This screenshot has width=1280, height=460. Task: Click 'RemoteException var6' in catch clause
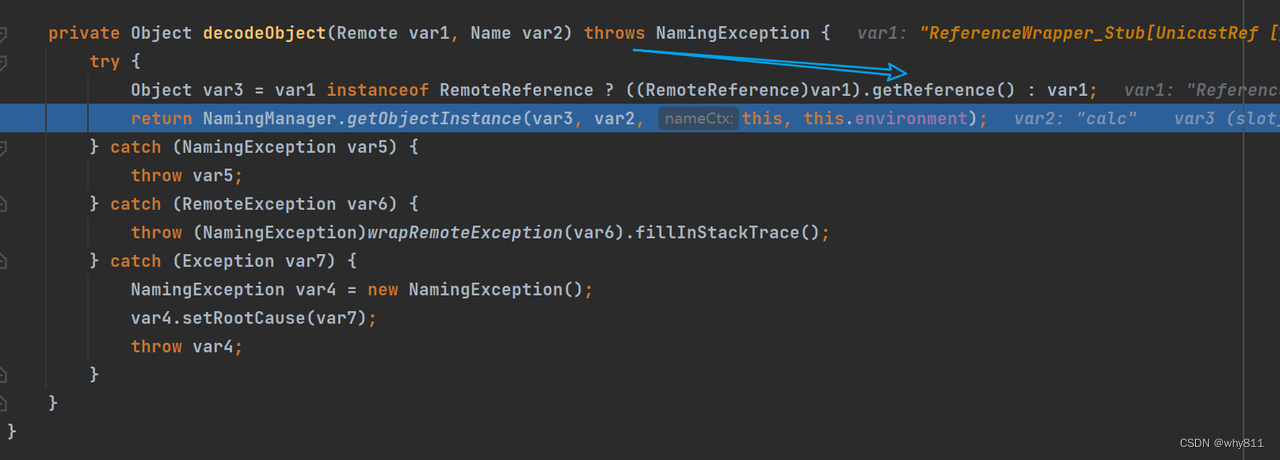[279, 204]
